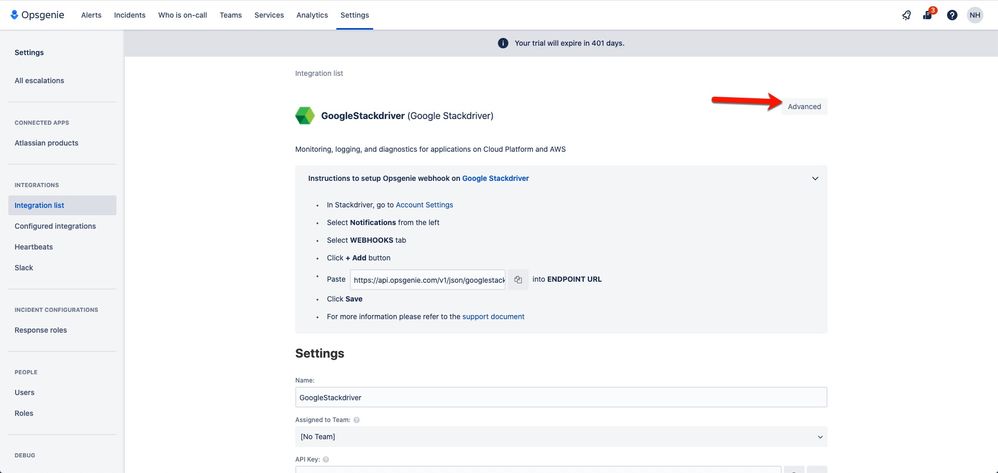The height and width of the screenshot is (473, 998).
Task: Open Who is on-call tab
Action: click(183, 15)
